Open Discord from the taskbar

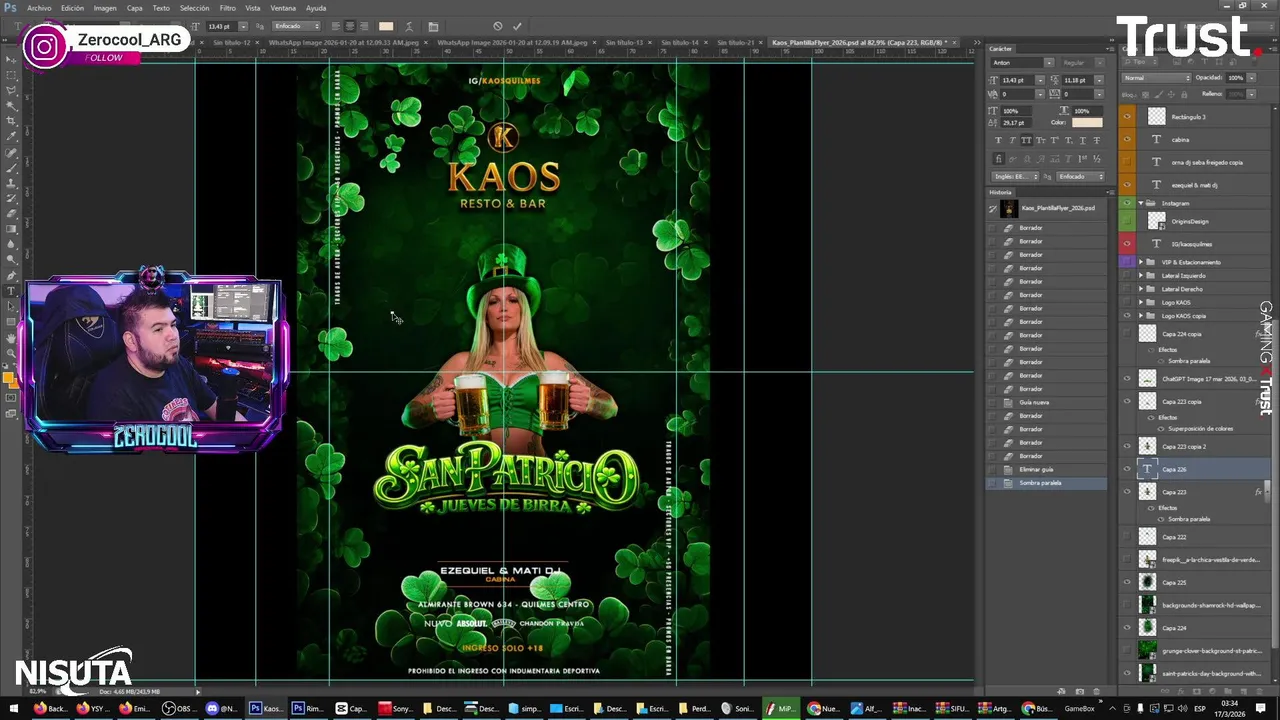pos(225,708)
